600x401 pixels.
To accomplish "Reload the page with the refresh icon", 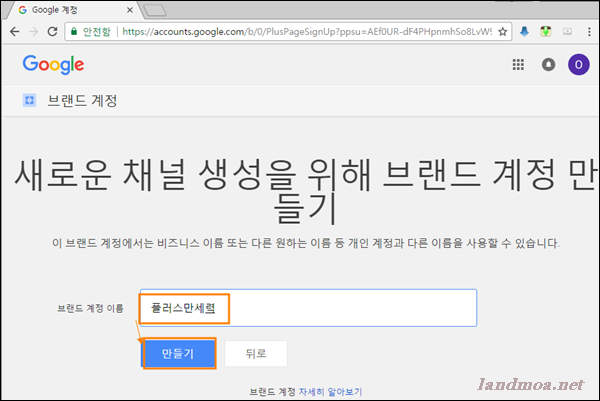I will [x=52, y=31].
